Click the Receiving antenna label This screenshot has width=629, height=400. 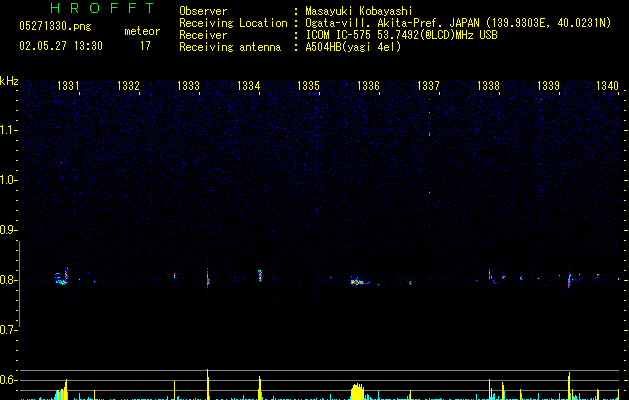coord(230,47)
